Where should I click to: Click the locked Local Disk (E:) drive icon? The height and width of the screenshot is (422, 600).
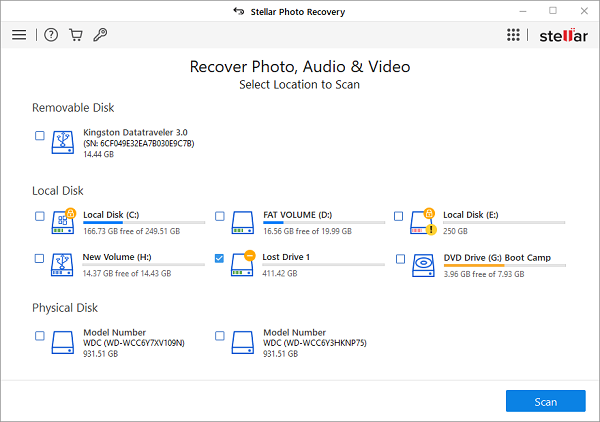423,222
